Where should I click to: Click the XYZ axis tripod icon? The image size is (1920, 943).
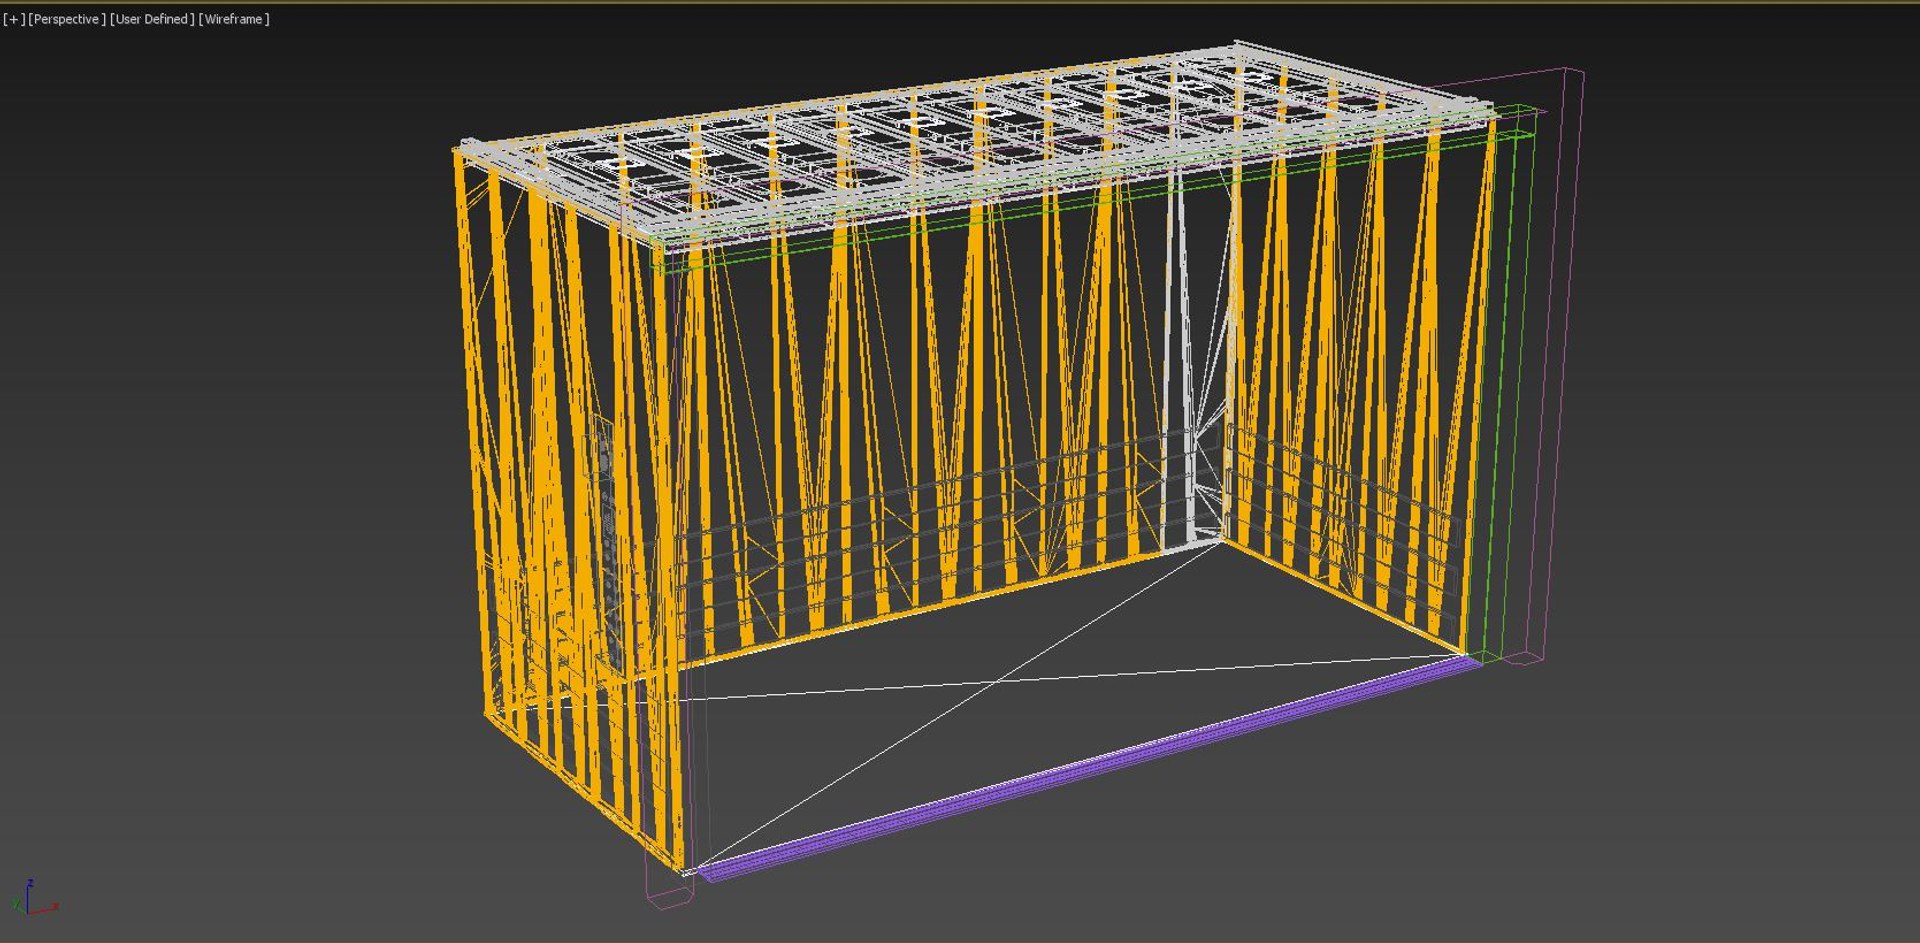(x=34, y=897)
